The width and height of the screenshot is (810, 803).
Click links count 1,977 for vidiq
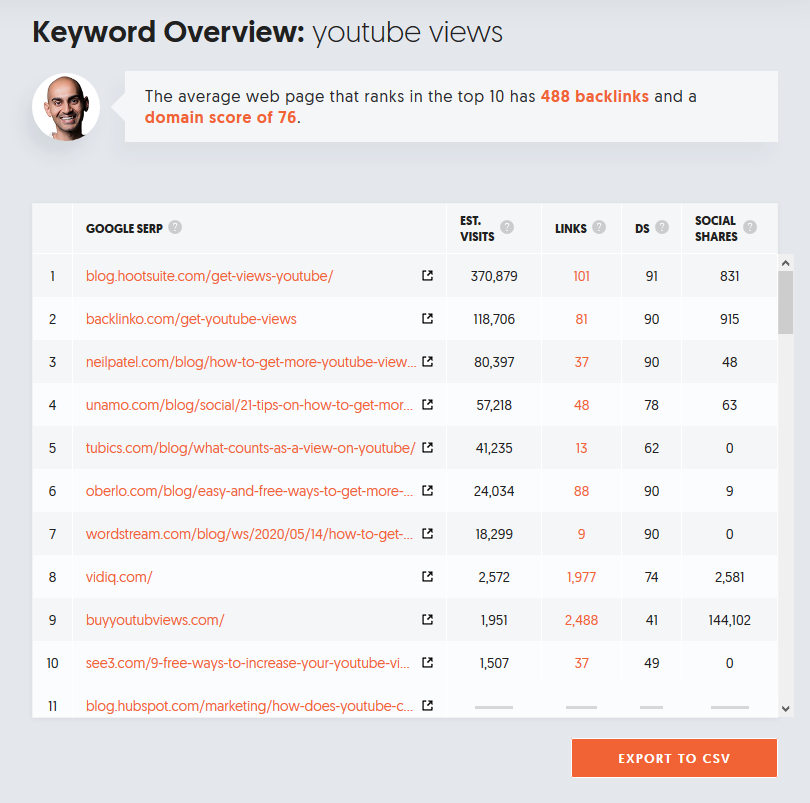pos(581,577)
